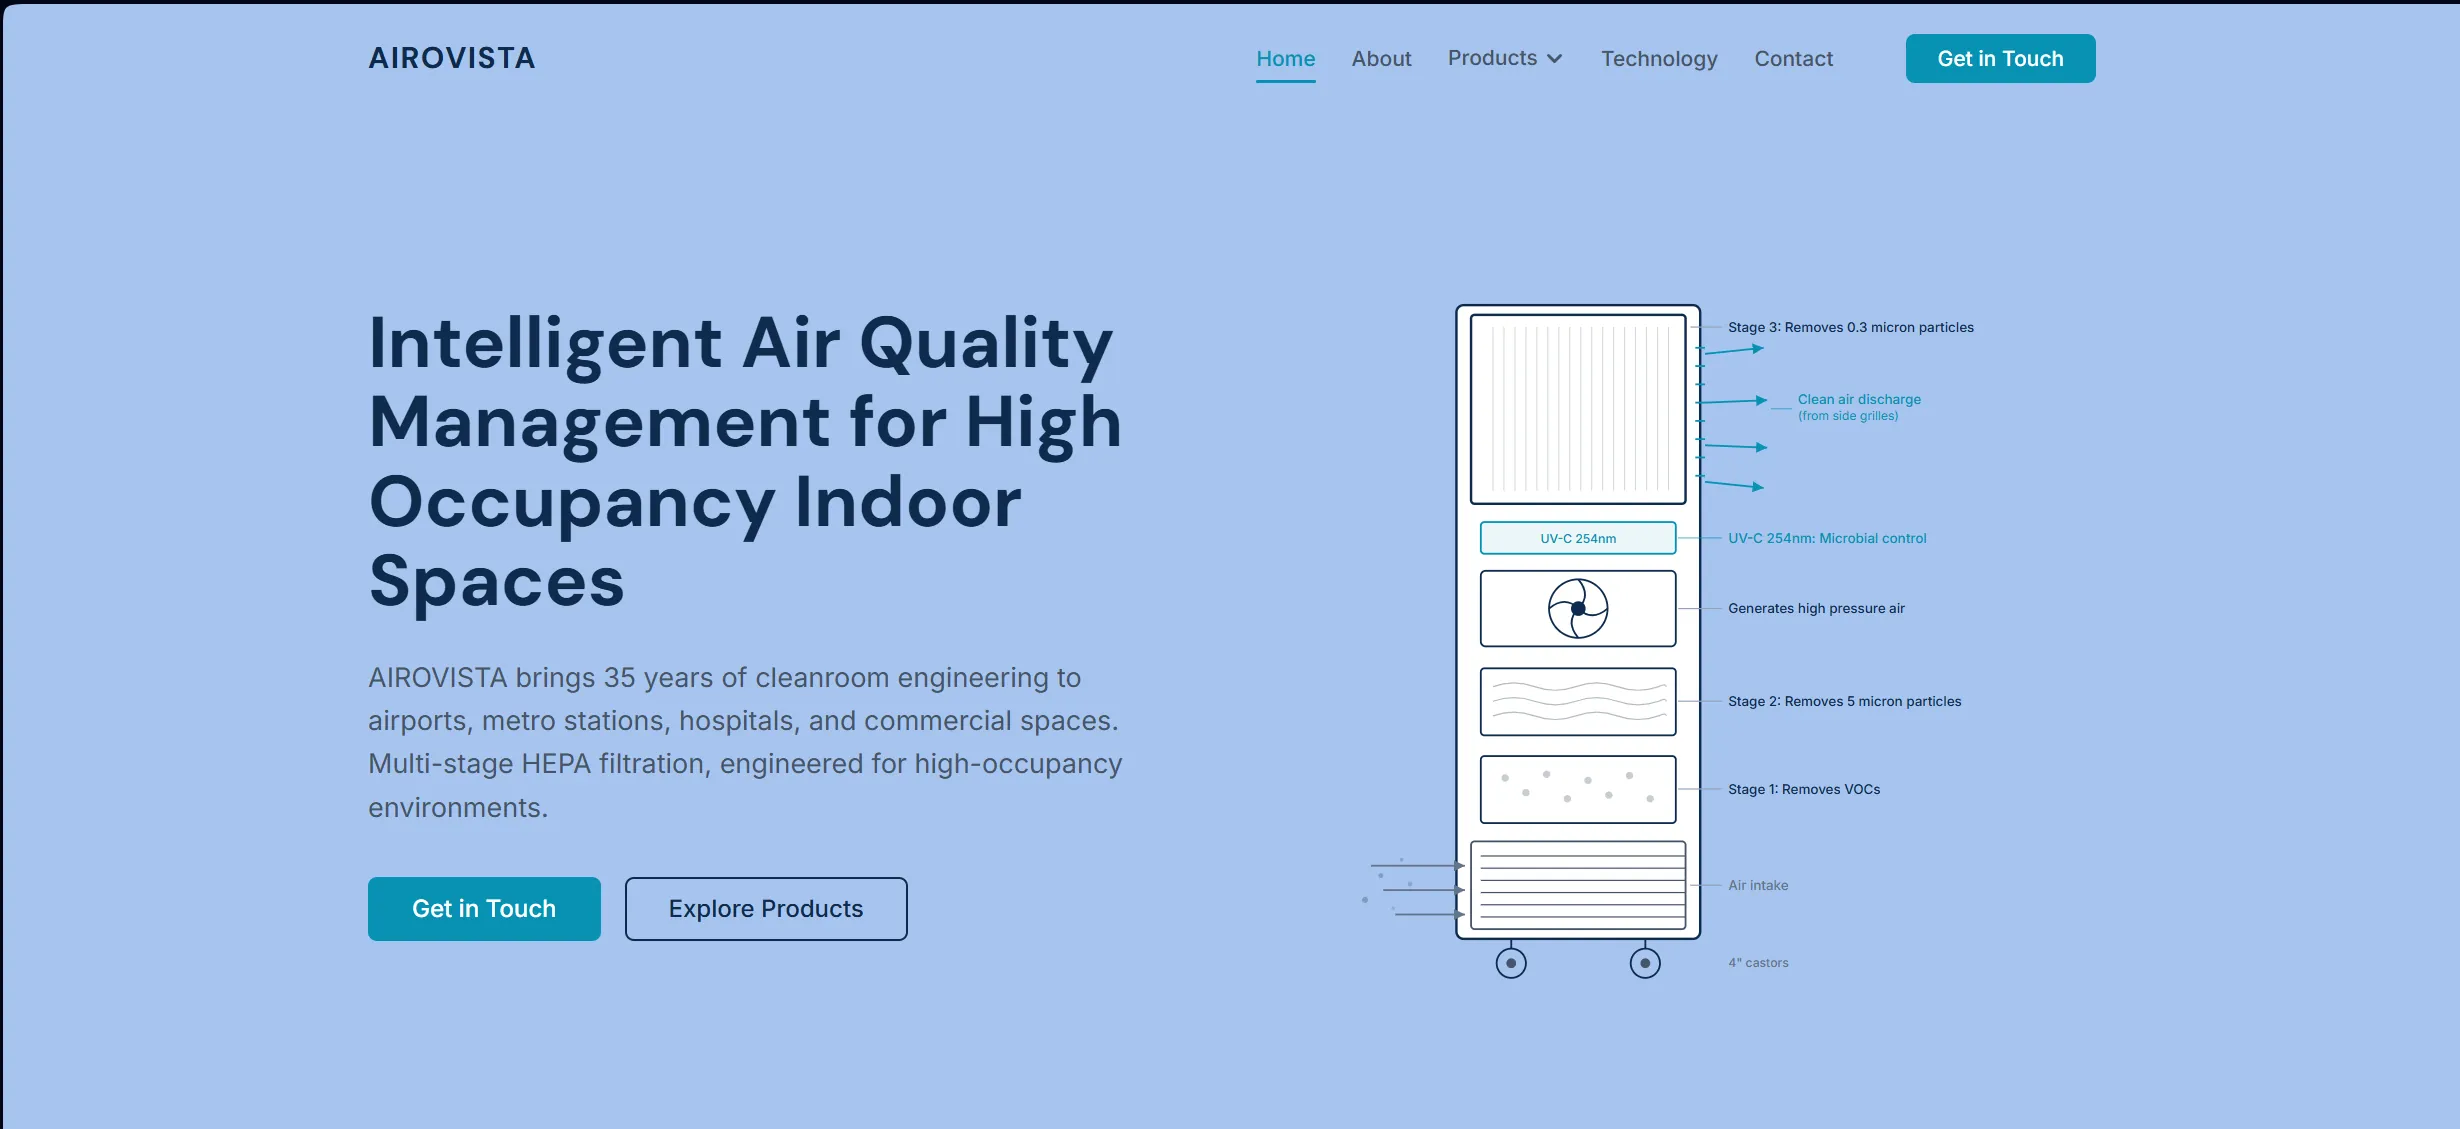The image size is (2460, 1129).
Task: Select the Stage 3 HEPA filter panel illustration
Action: coord(1577,408)
